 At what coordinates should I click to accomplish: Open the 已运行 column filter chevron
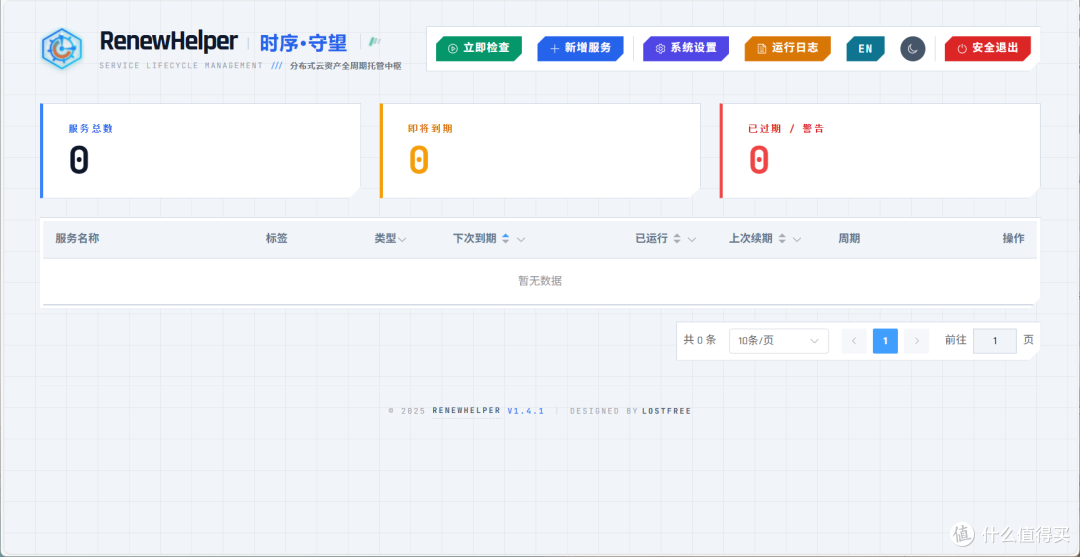(692, 240)
